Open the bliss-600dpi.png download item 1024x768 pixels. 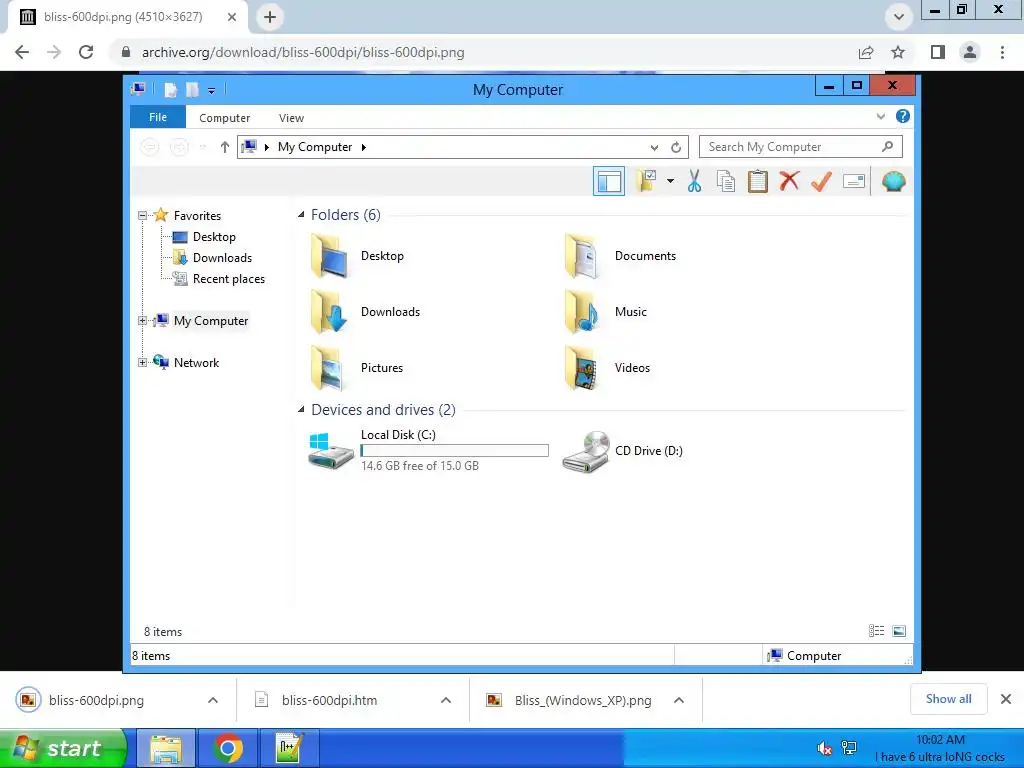pos(96,700)
